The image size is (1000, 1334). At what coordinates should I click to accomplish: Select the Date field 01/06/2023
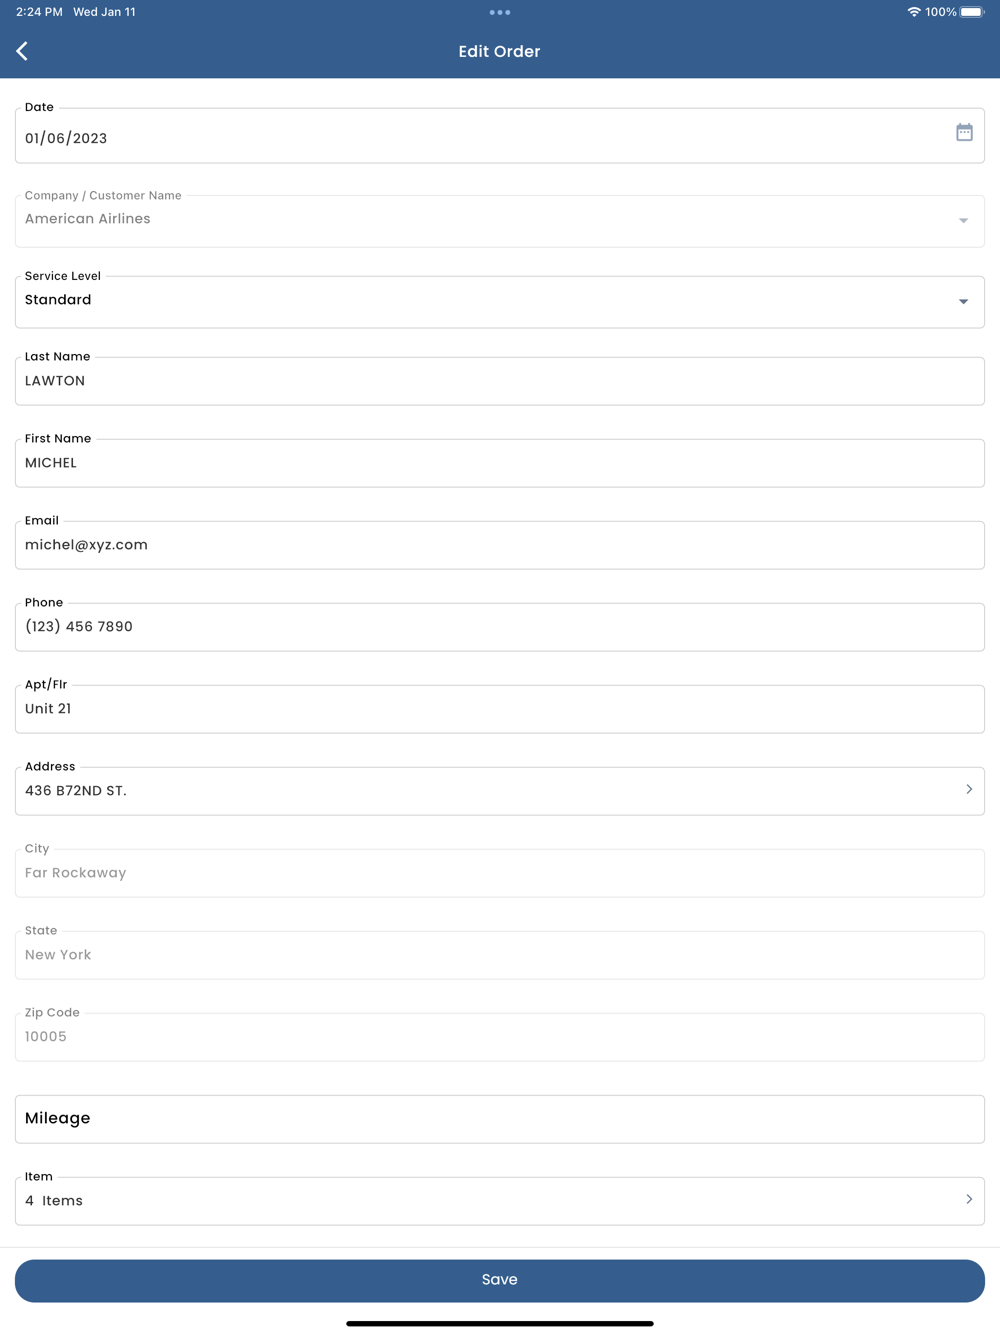click(x=500, y=136)
